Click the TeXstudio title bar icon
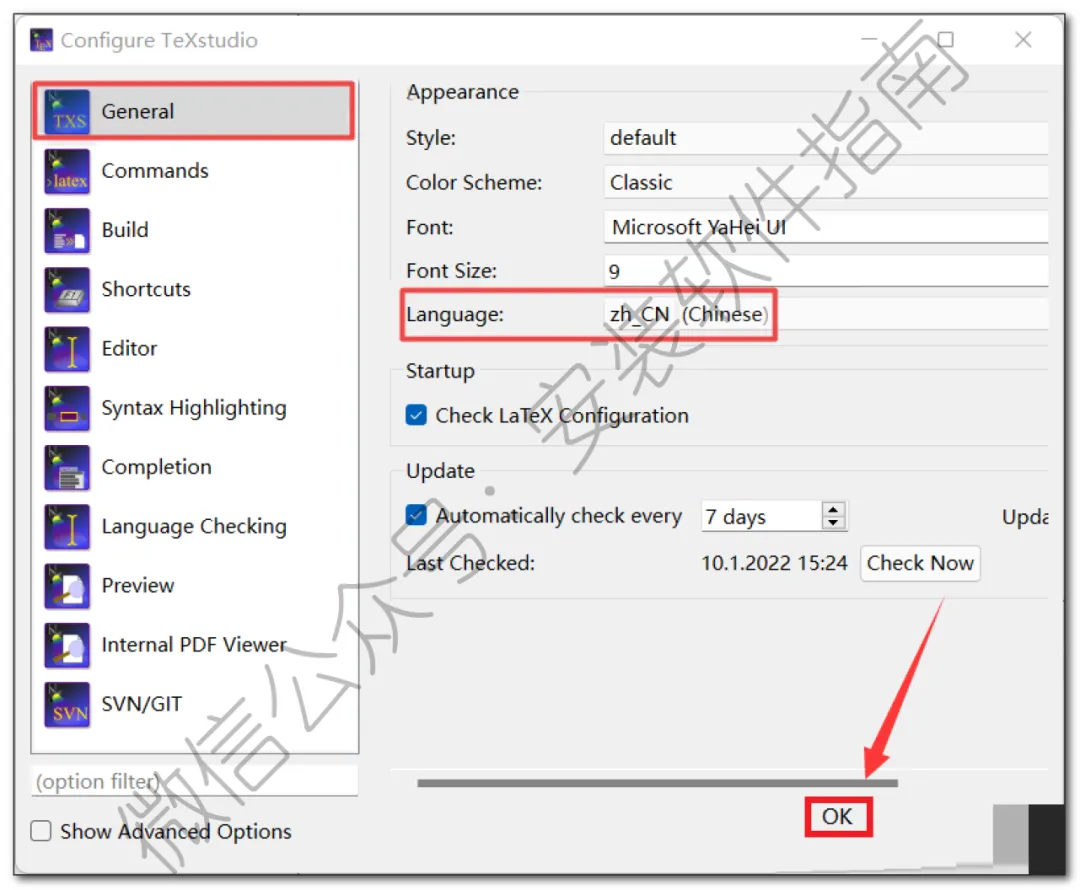Screen dimensions: 1080x890 [41, 40]
